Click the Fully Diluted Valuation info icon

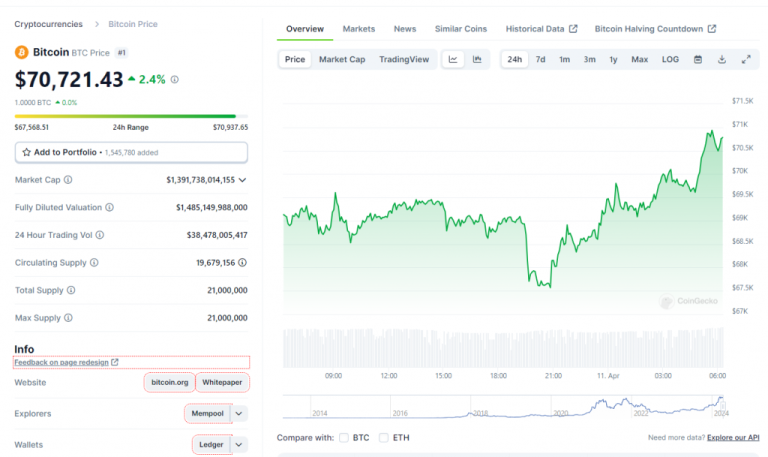pyautogui.click(x=110, y=207)
